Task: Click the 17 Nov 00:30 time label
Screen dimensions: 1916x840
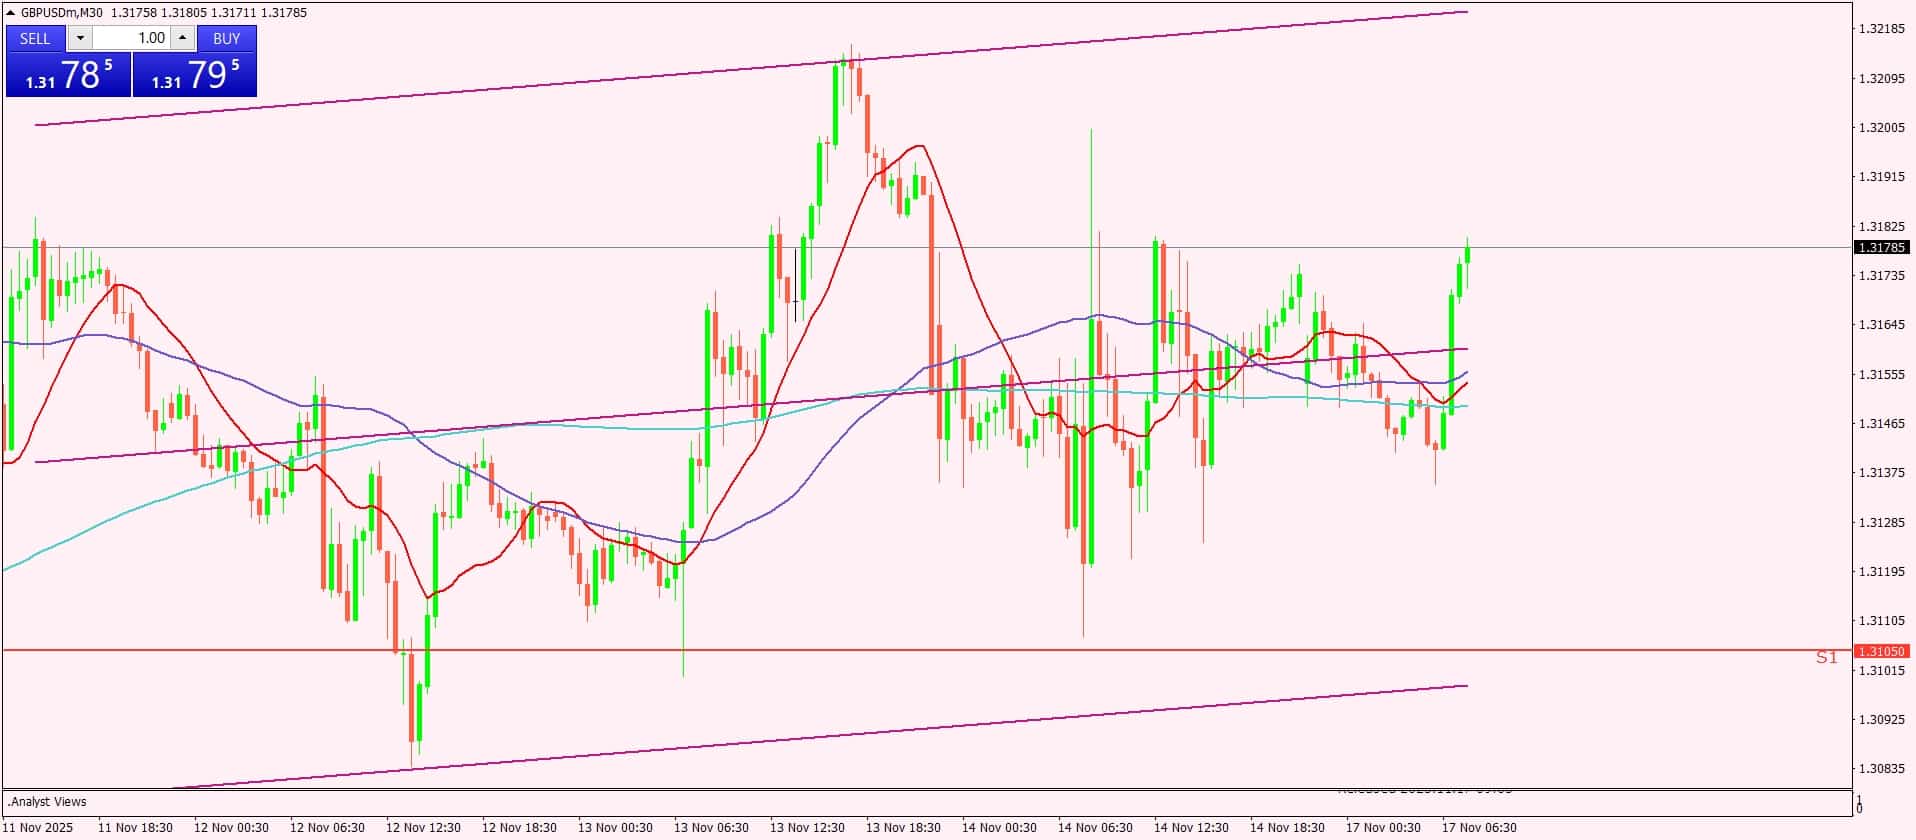Action: [1383, 828]
